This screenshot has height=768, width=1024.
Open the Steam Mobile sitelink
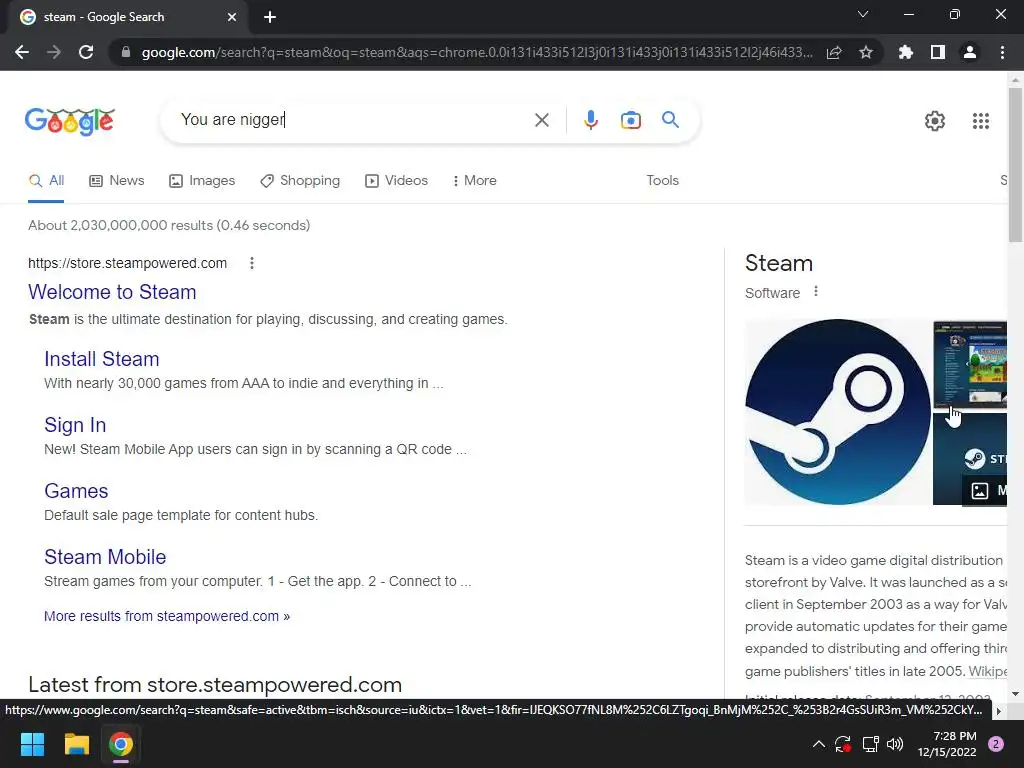tap(105, 557)
